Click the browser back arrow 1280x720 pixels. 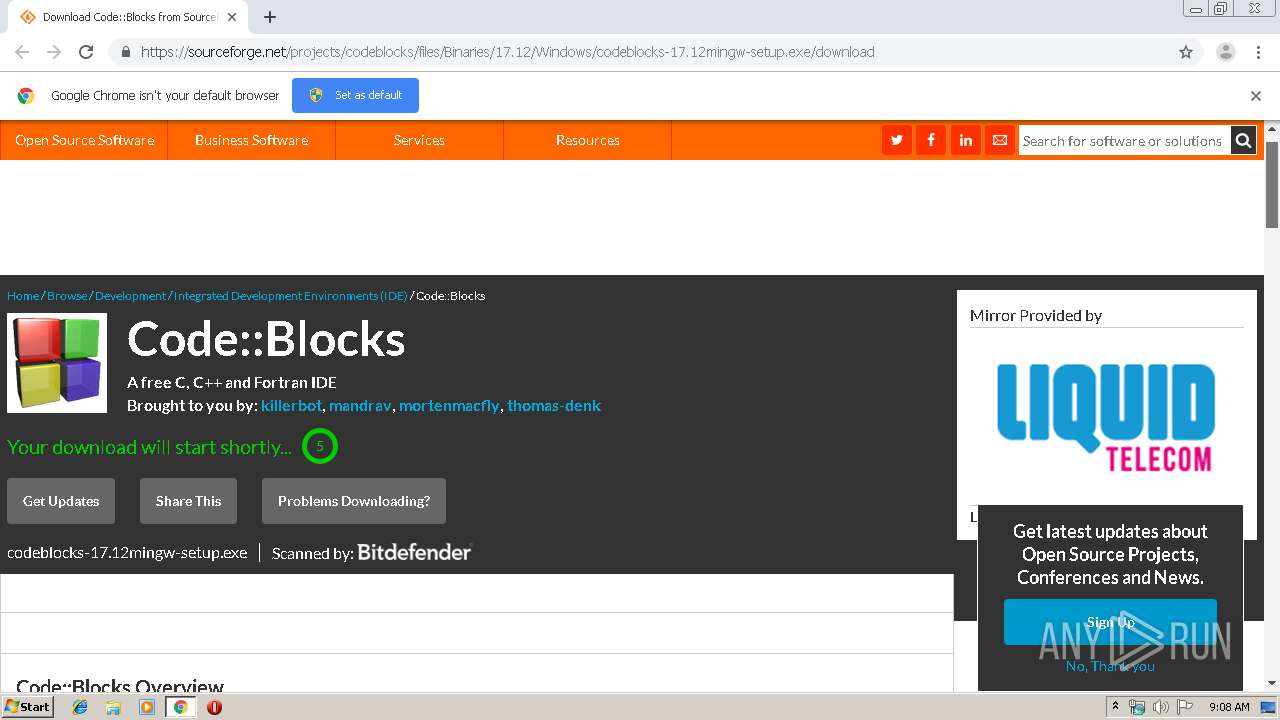[22, 52]
